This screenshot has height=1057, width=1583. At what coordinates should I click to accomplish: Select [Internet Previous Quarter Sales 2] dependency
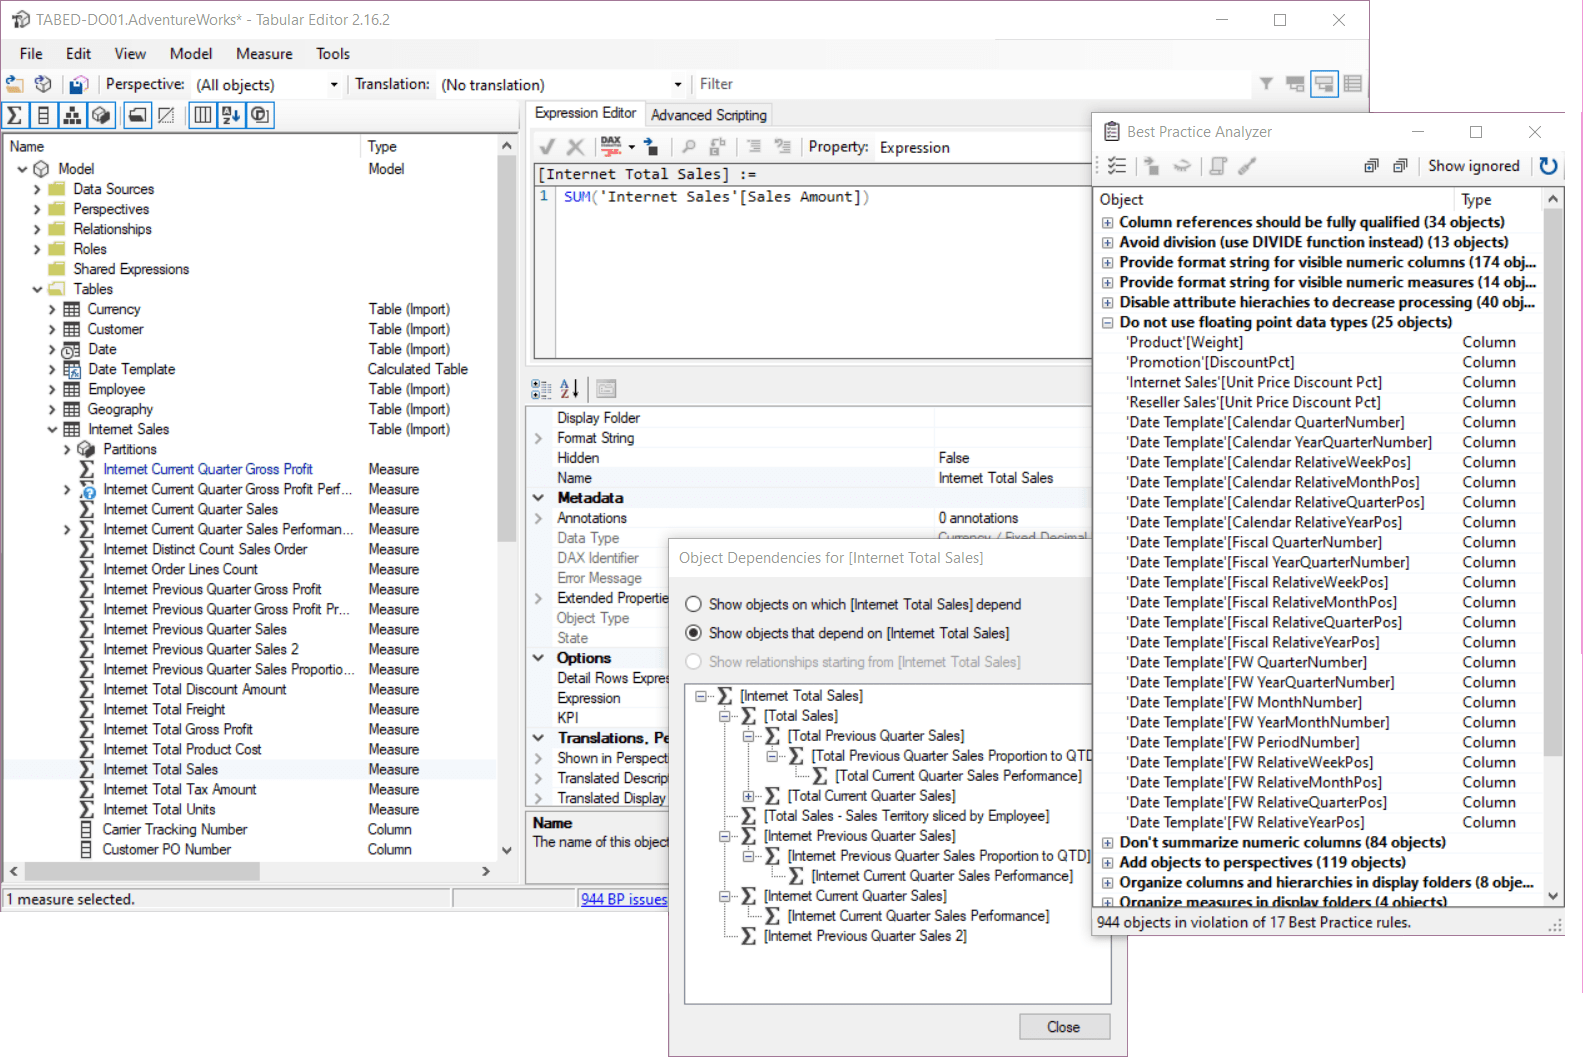pos(865,936)
